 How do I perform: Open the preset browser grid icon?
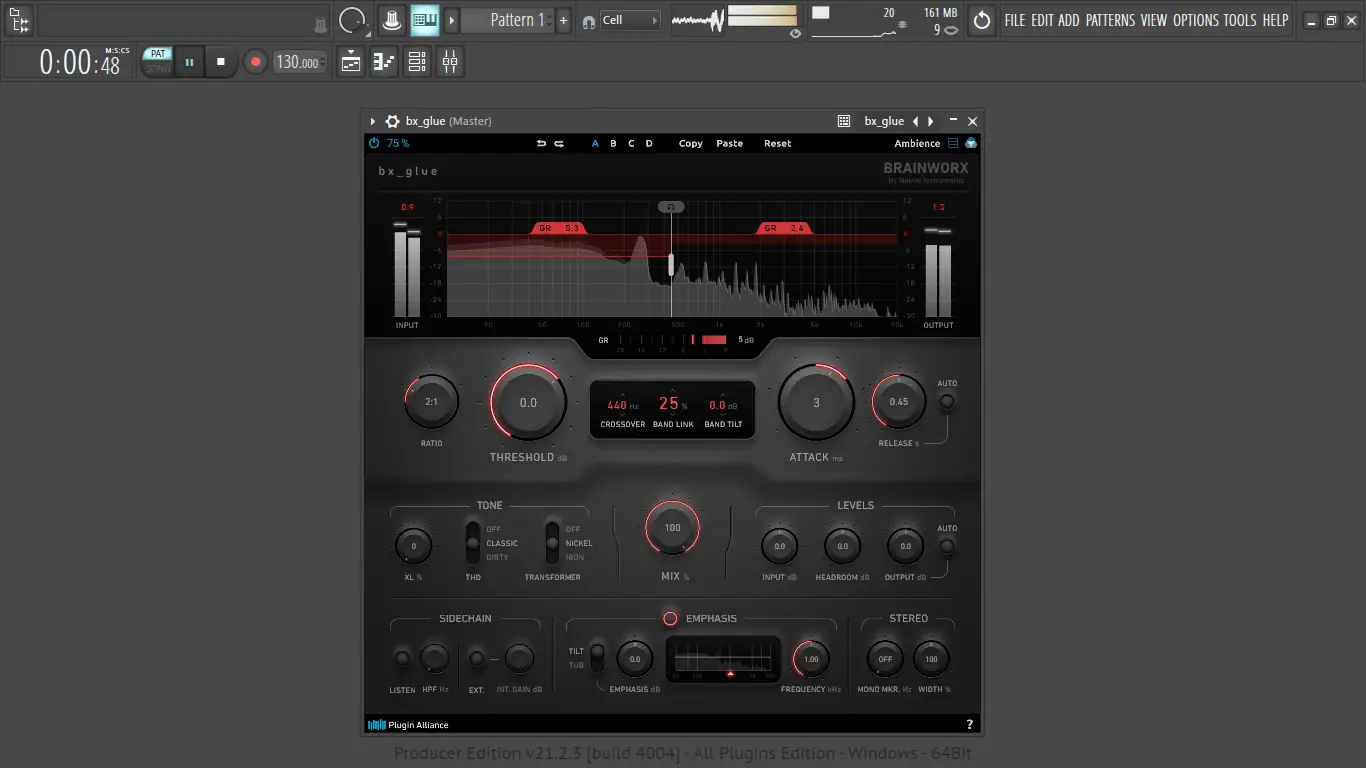click(x=843, y=121)
